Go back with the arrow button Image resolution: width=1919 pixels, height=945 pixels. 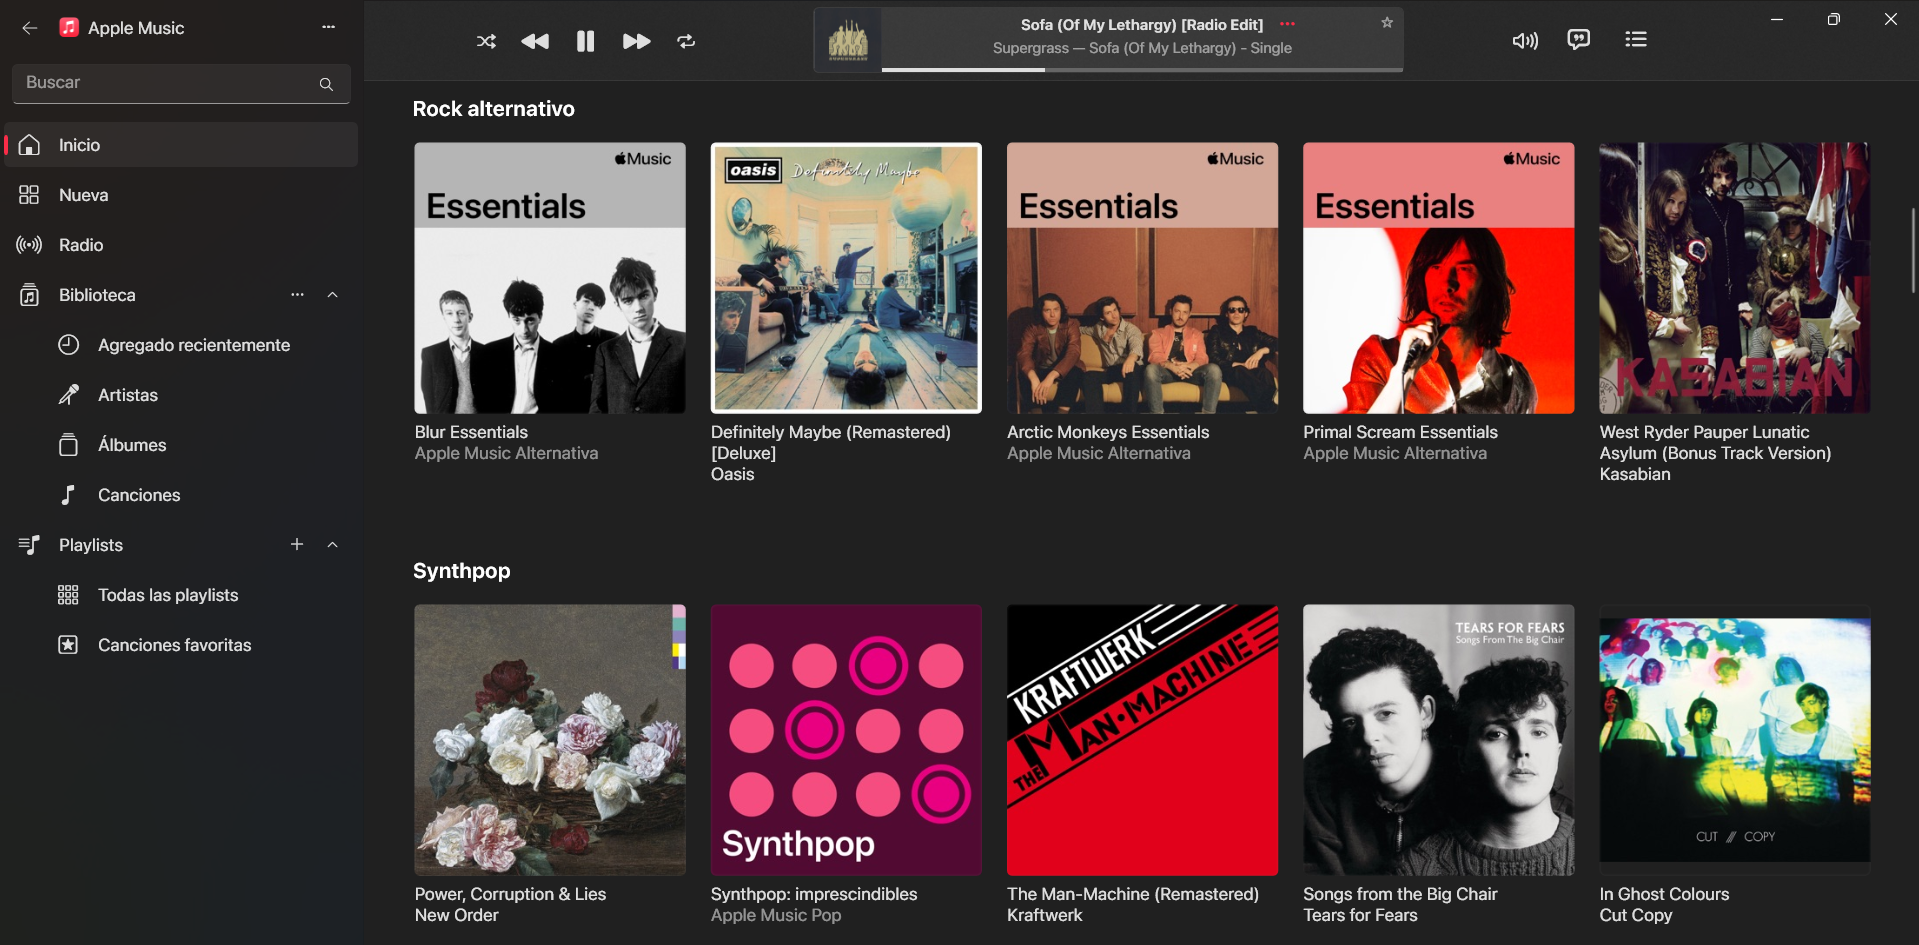pos(30,28)
